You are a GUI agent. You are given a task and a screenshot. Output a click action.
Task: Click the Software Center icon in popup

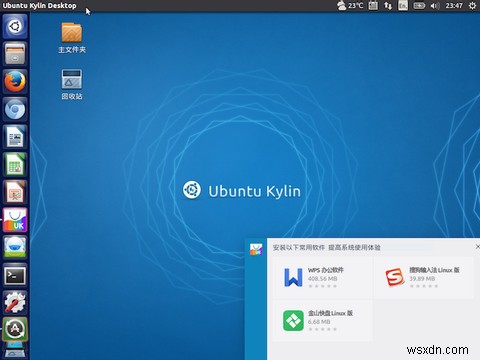click(256, 249)
